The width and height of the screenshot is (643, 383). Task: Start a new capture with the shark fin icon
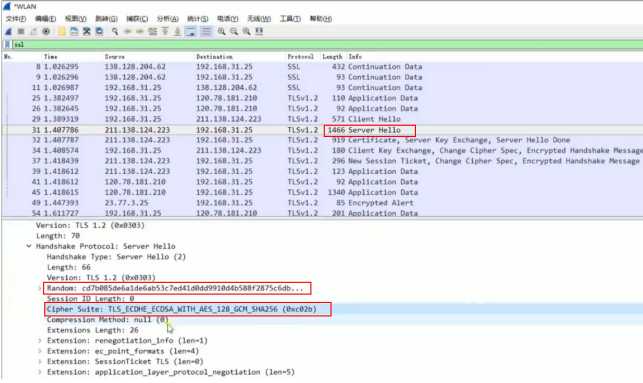(8, 32)
